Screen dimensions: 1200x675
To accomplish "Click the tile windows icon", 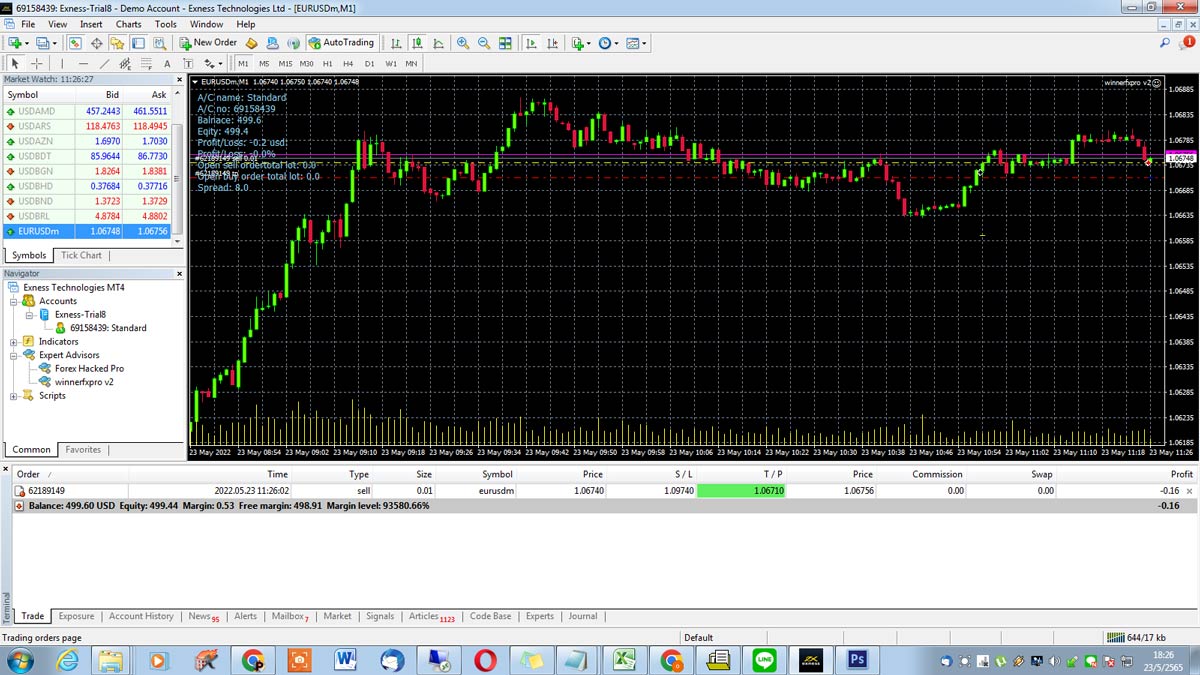I will coord(505,43).
